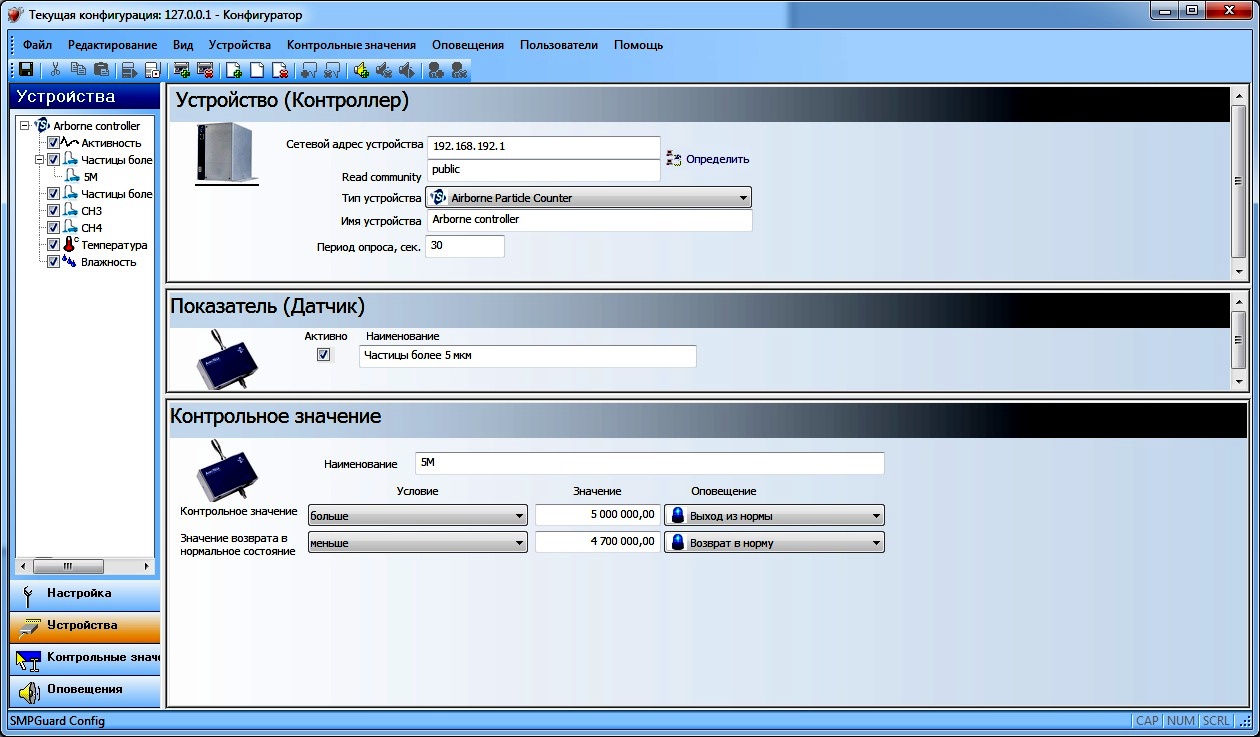Click the Paste clipboard toolbar icon

click(x=101, y=70)
